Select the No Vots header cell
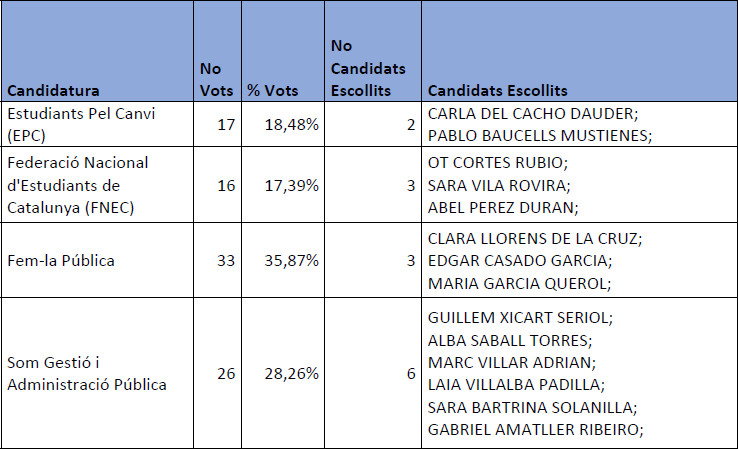The height and width of the screenshot is (449, 738). pyautogui.click(x=211, y=78)
